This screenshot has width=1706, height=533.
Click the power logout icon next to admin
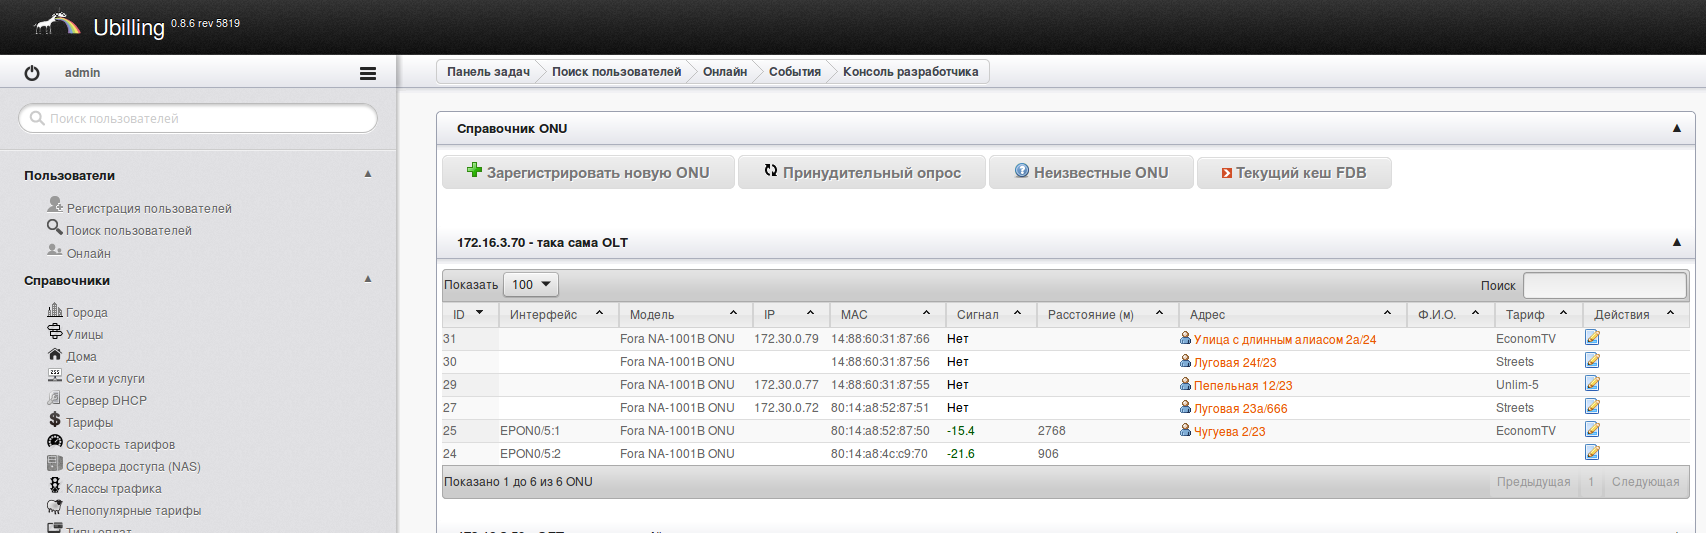point(32,73)
